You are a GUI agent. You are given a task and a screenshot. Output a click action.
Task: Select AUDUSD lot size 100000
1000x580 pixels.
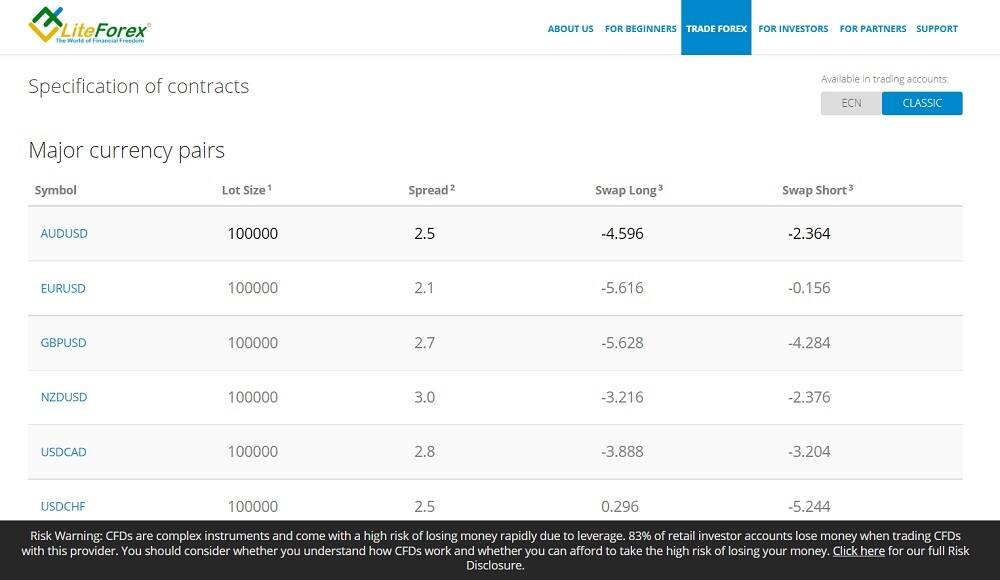click(253, 234)
